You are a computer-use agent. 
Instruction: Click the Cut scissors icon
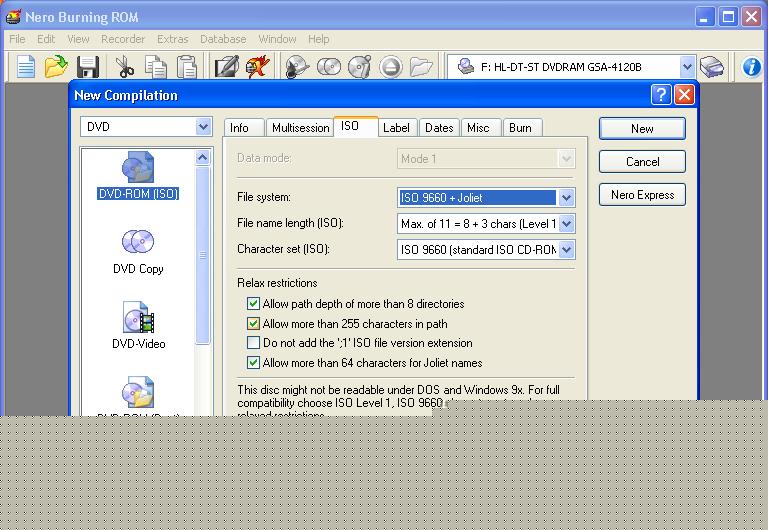pyautogui.click(x=124, y=67)
